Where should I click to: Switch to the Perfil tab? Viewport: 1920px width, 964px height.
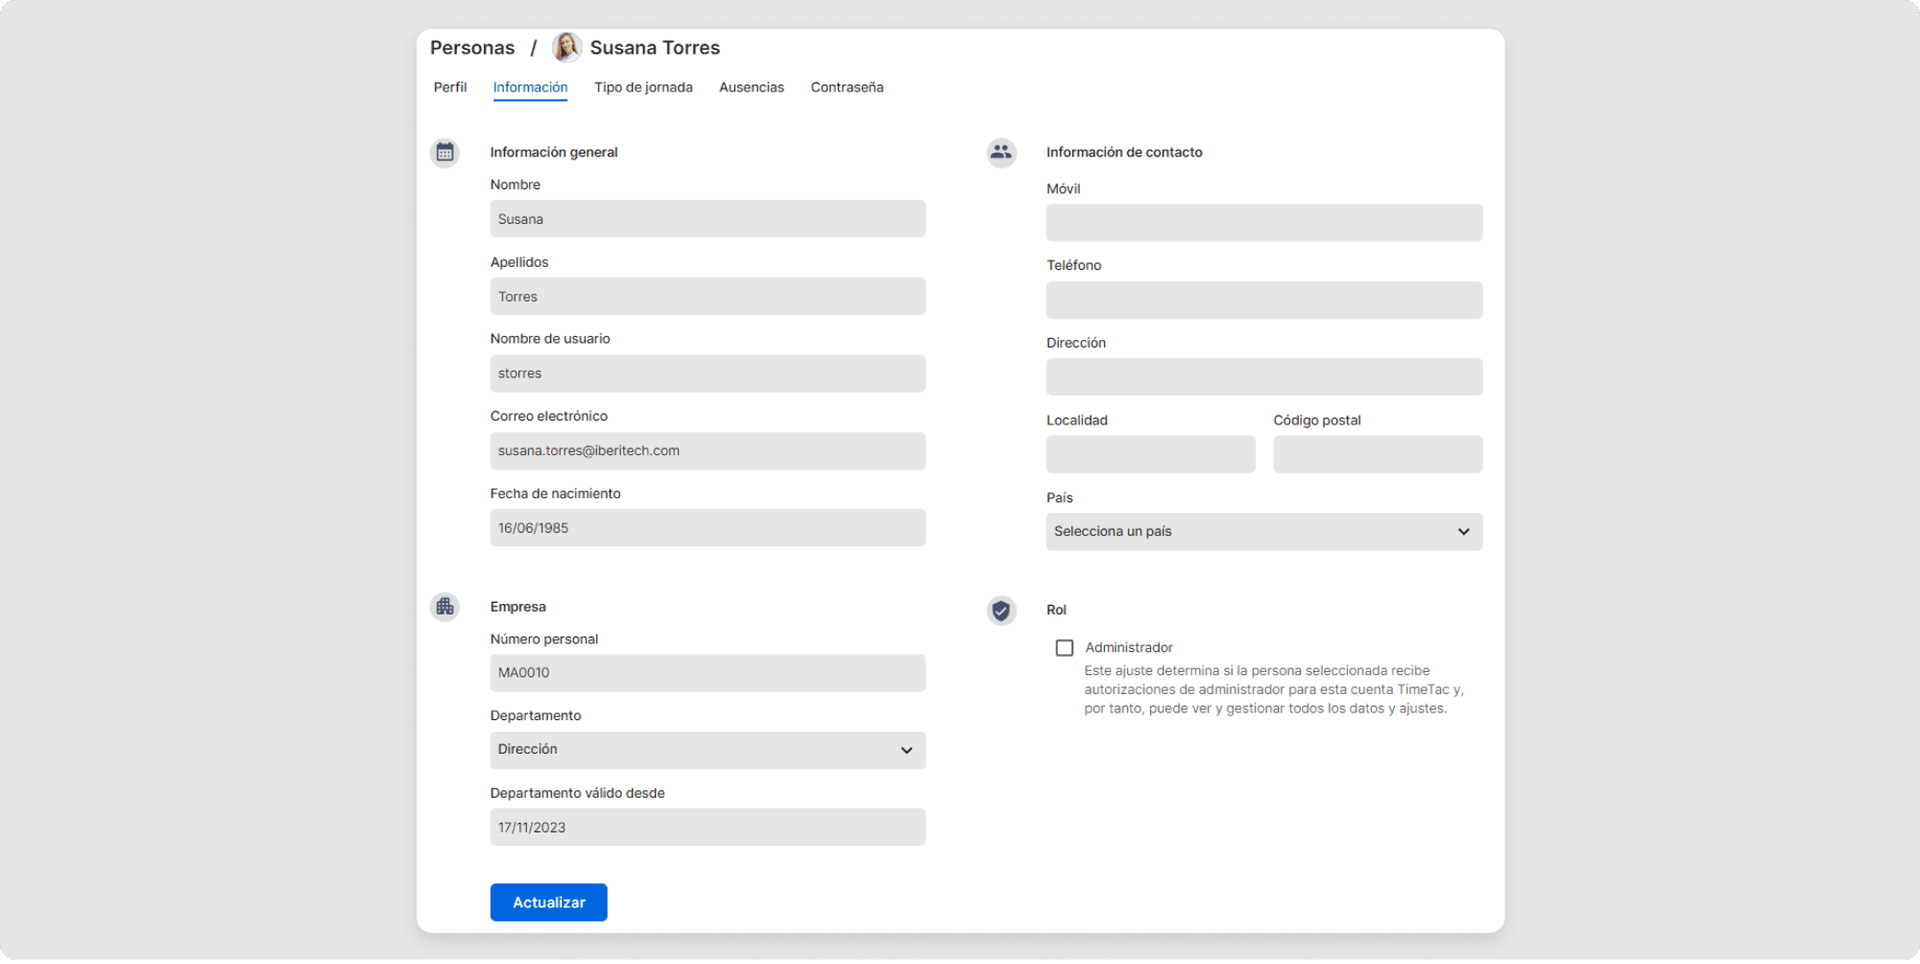pyautogui.click(x=450, y=87)
